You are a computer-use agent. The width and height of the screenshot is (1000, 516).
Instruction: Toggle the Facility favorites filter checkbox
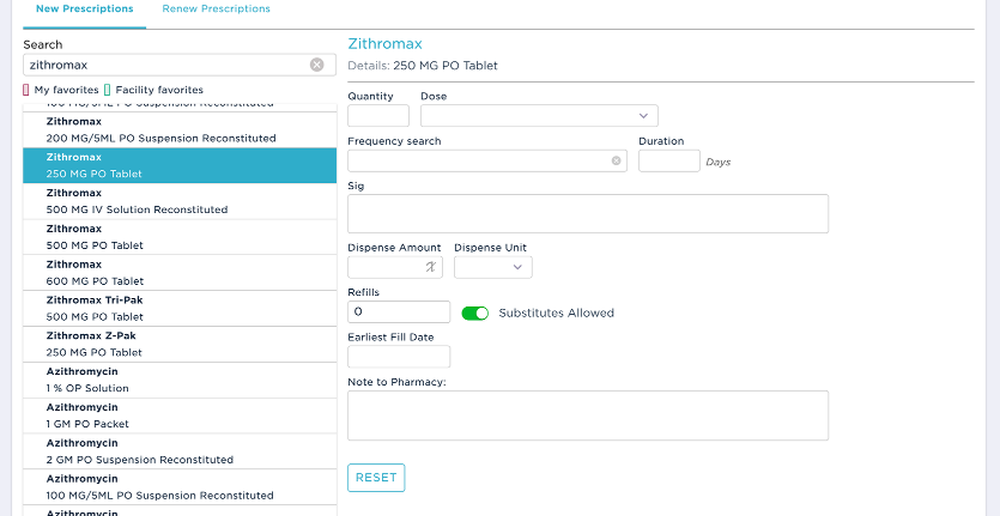tap(108, 90)
